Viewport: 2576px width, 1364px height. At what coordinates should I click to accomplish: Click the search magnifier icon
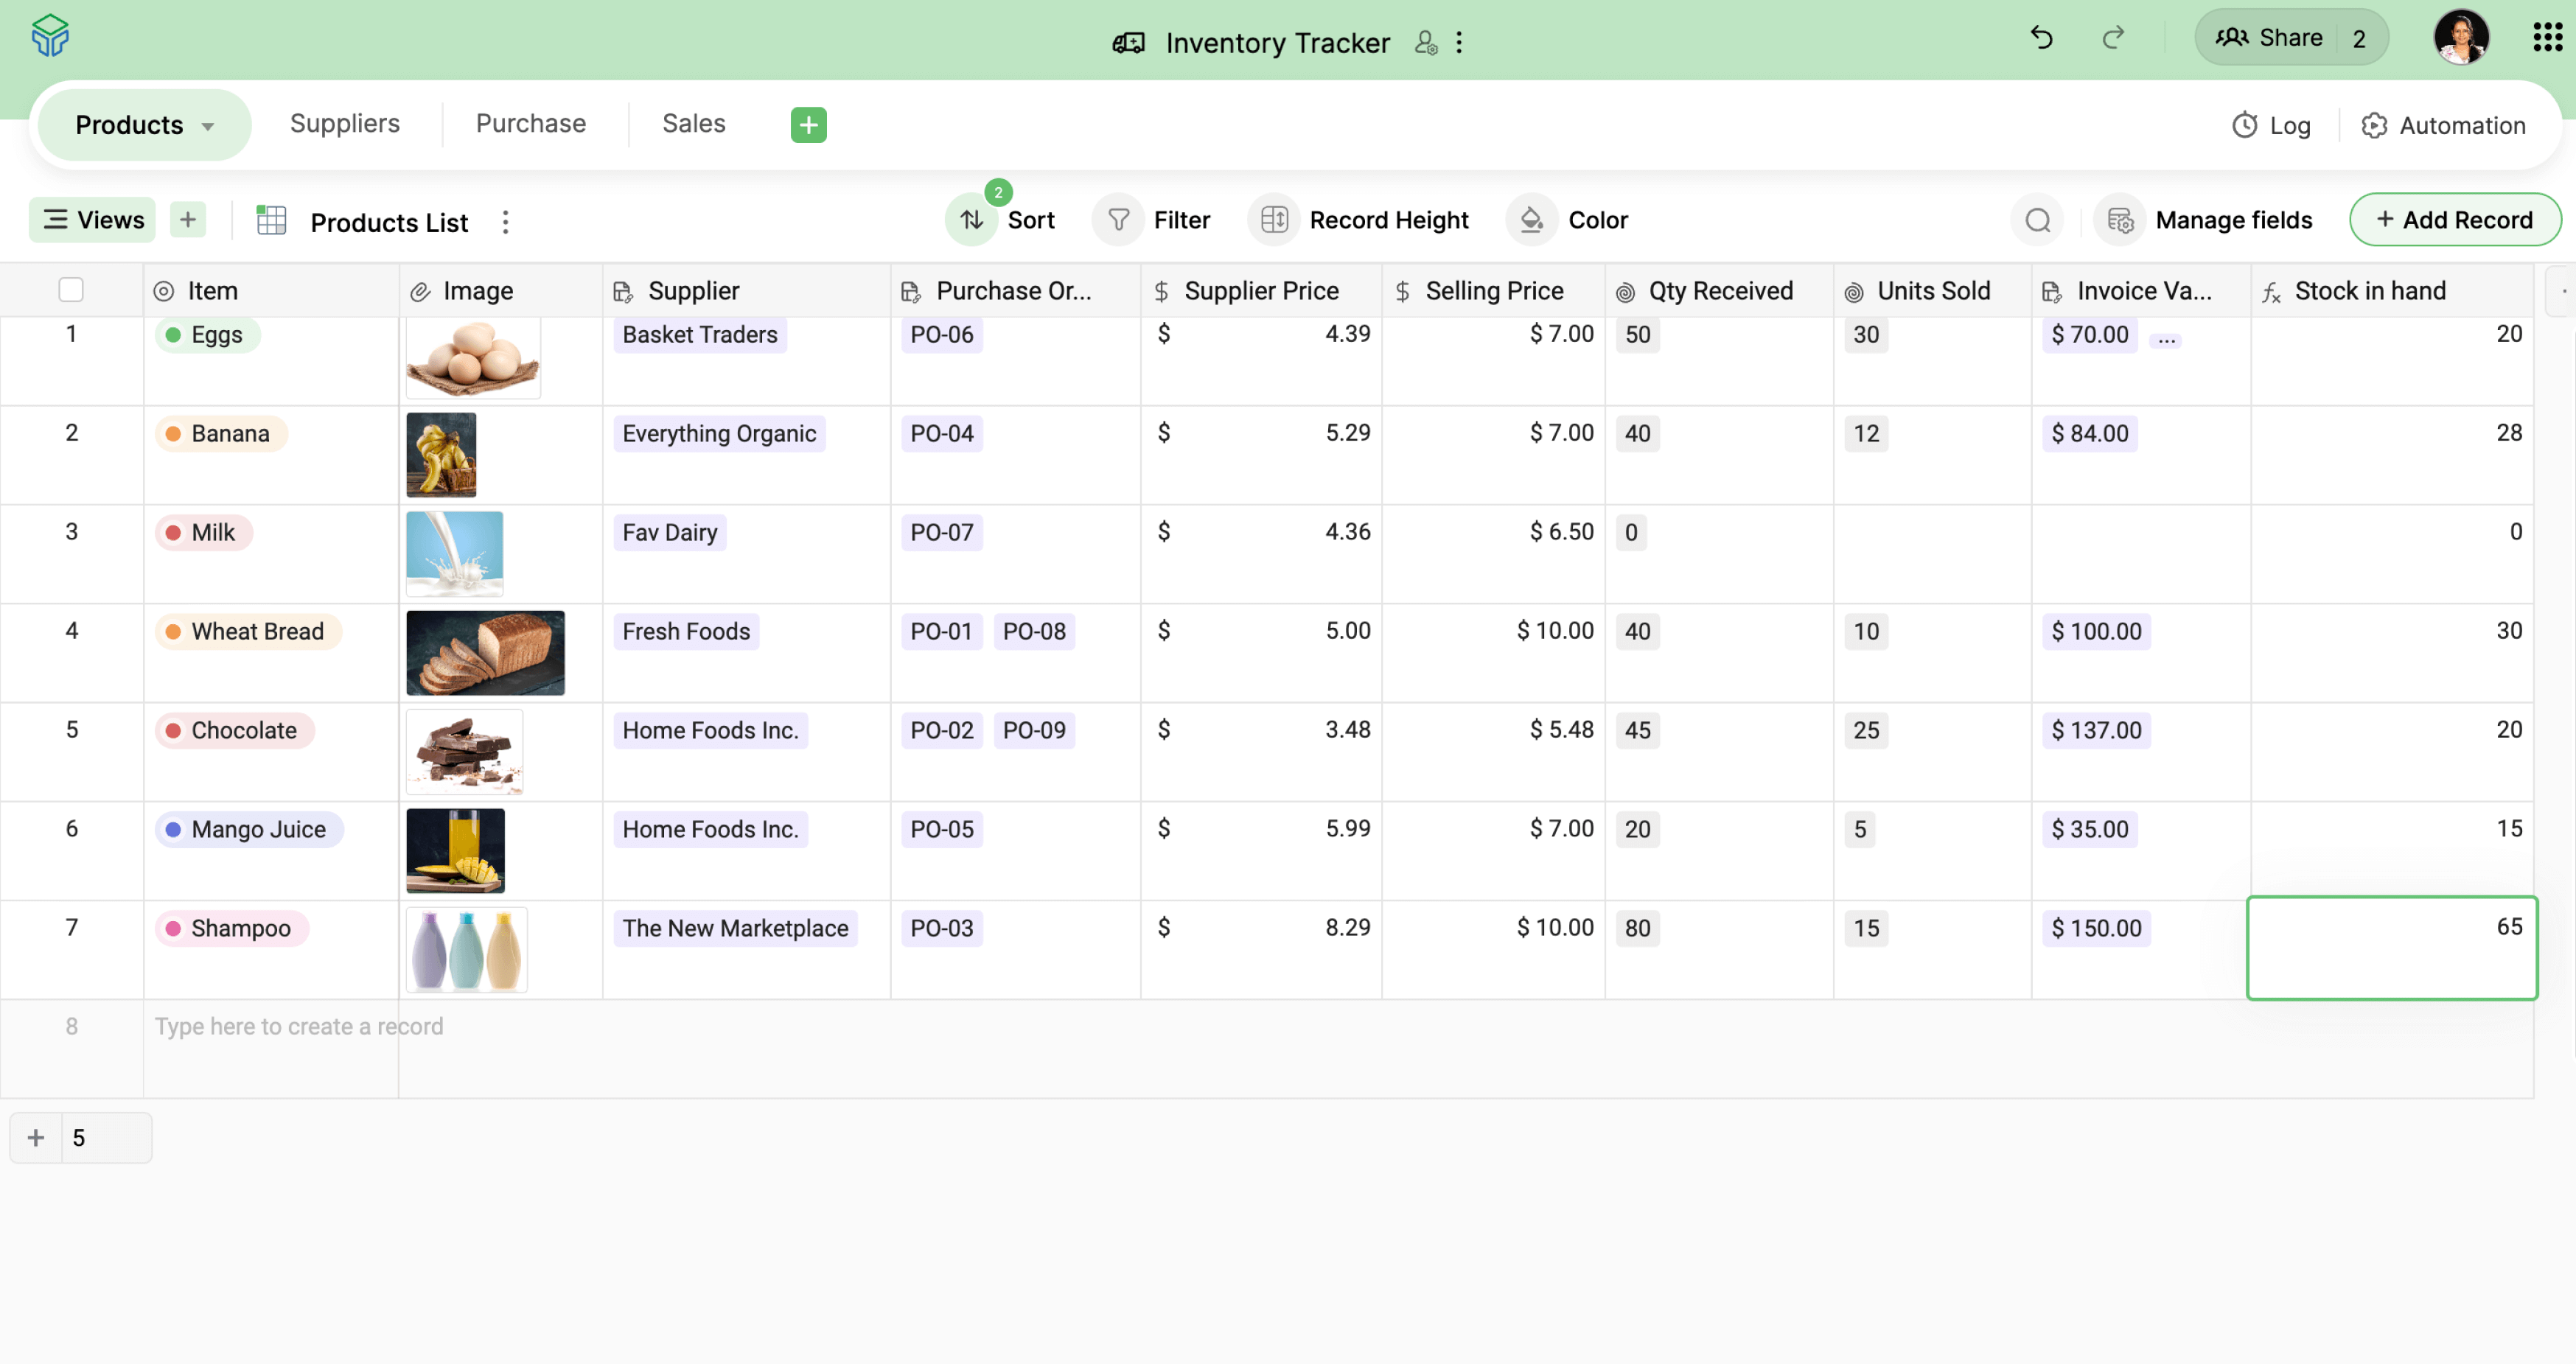pyautogui.click(x=2037, y=220)
